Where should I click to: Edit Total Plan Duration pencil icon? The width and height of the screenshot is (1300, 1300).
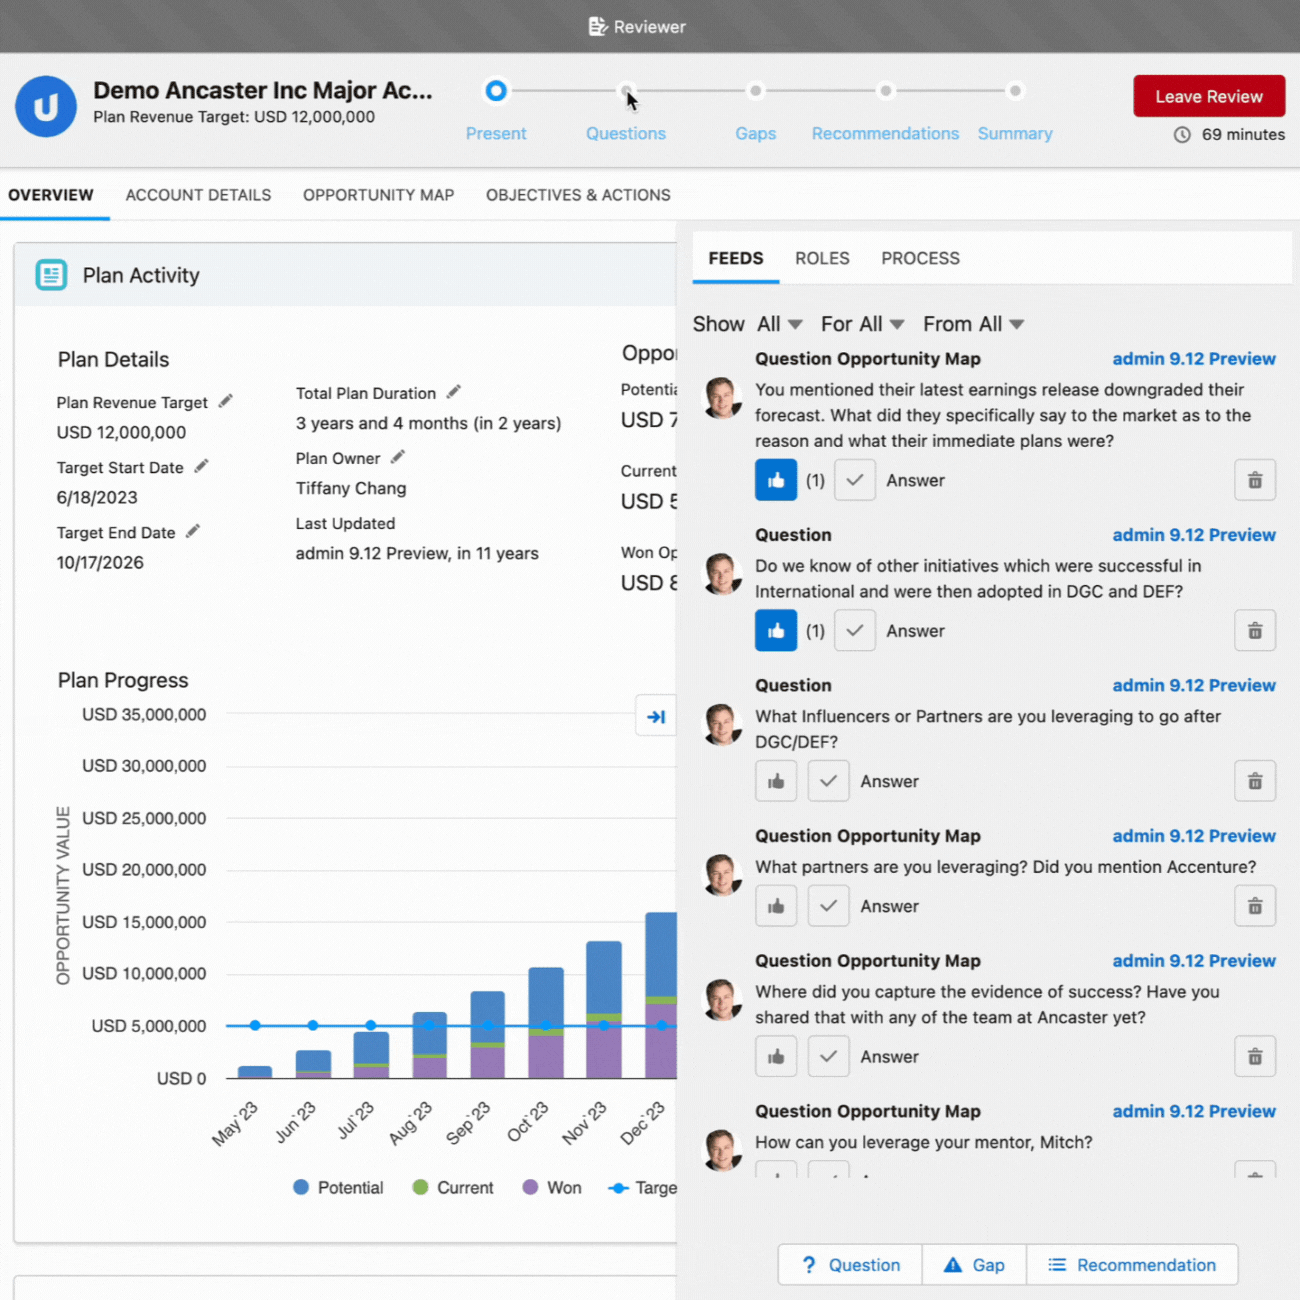tap(454, 392)
